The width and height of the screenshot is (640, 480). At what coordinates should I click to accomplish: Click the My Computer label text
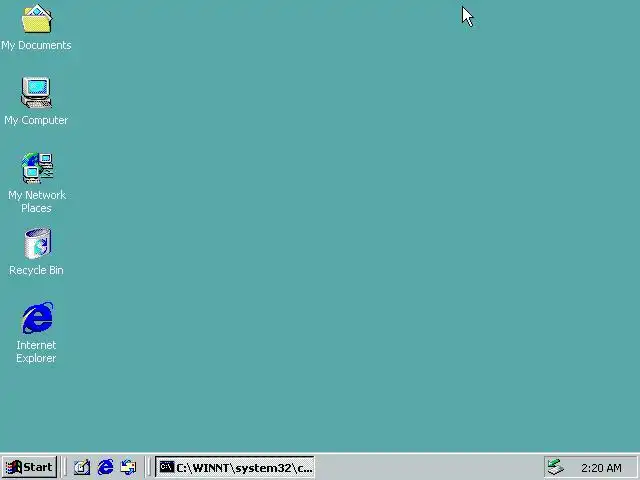(36, 120)
